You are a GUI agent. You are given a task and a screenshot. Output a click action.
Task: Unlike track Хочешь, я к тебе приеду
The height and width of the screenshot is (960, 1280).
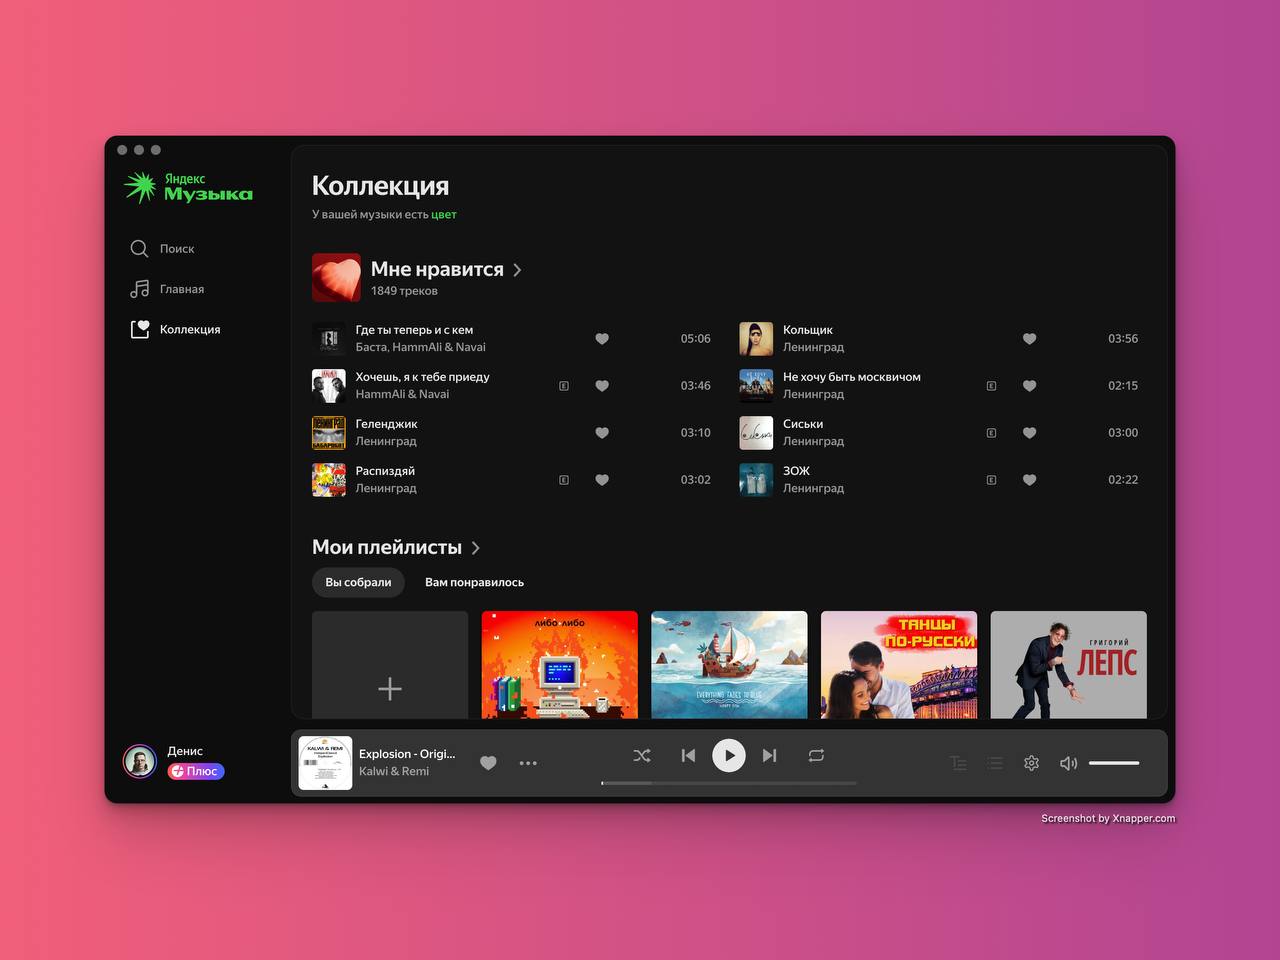point(602,386)
